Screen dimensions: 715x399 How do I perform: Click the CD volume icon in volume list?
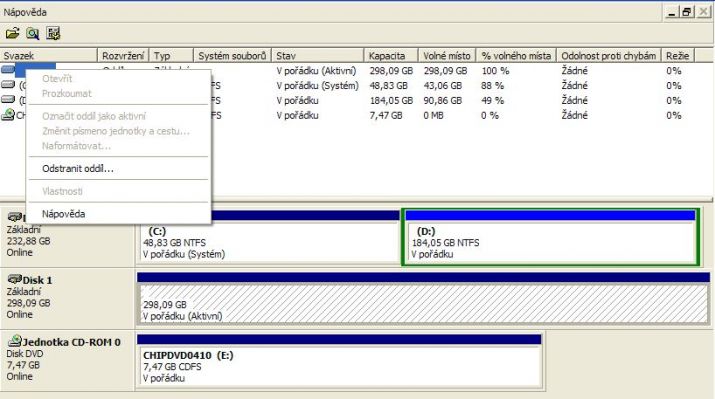click(x=8, y=115)
